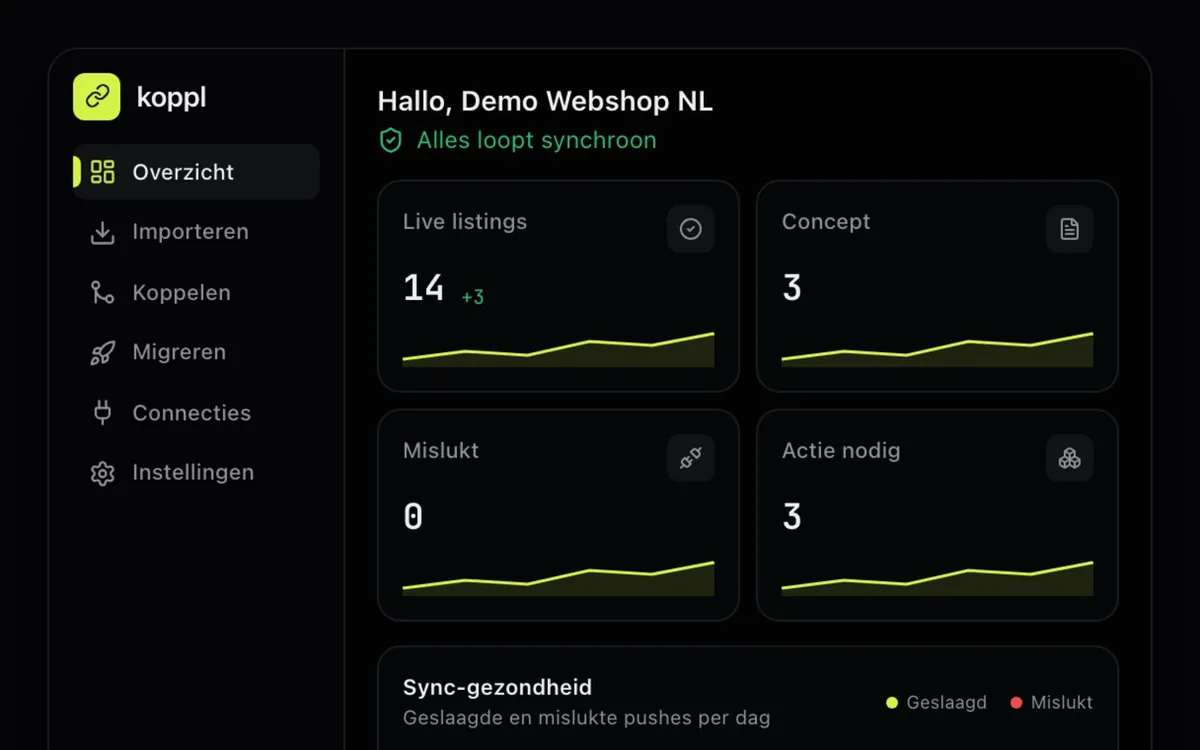Click the Instellingen gear icon
This screenshot has height=750, width=1200.
point(102,473)
